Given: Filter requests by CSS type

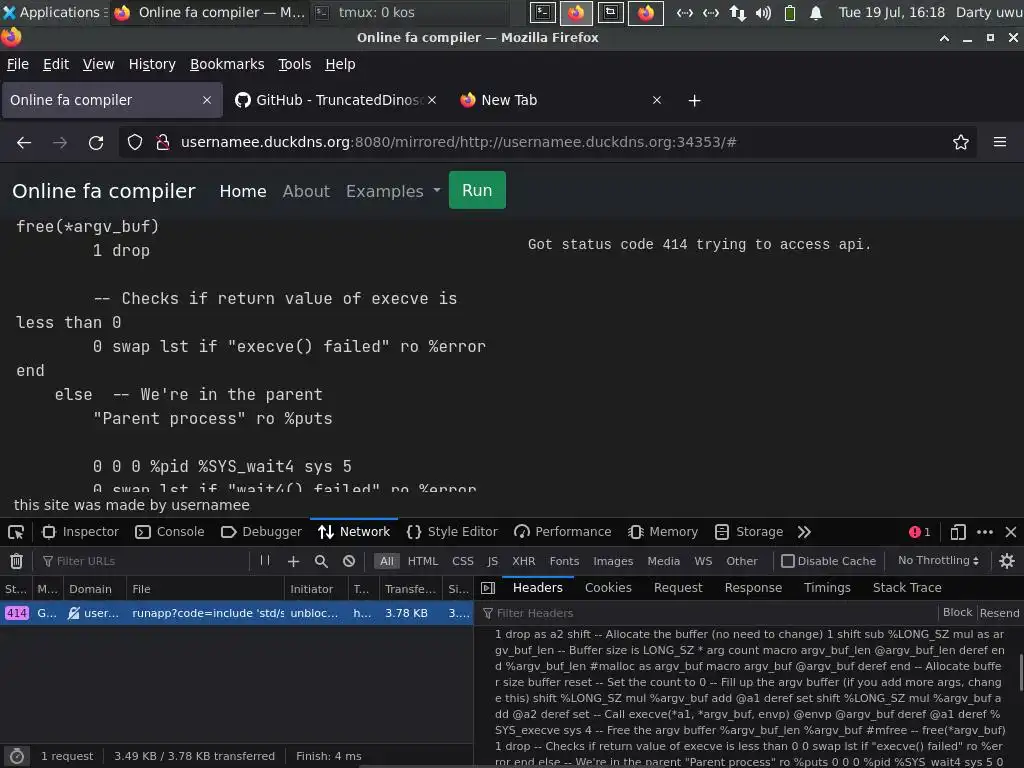Looking at the screenshot, I should click(x=462, y=561).
